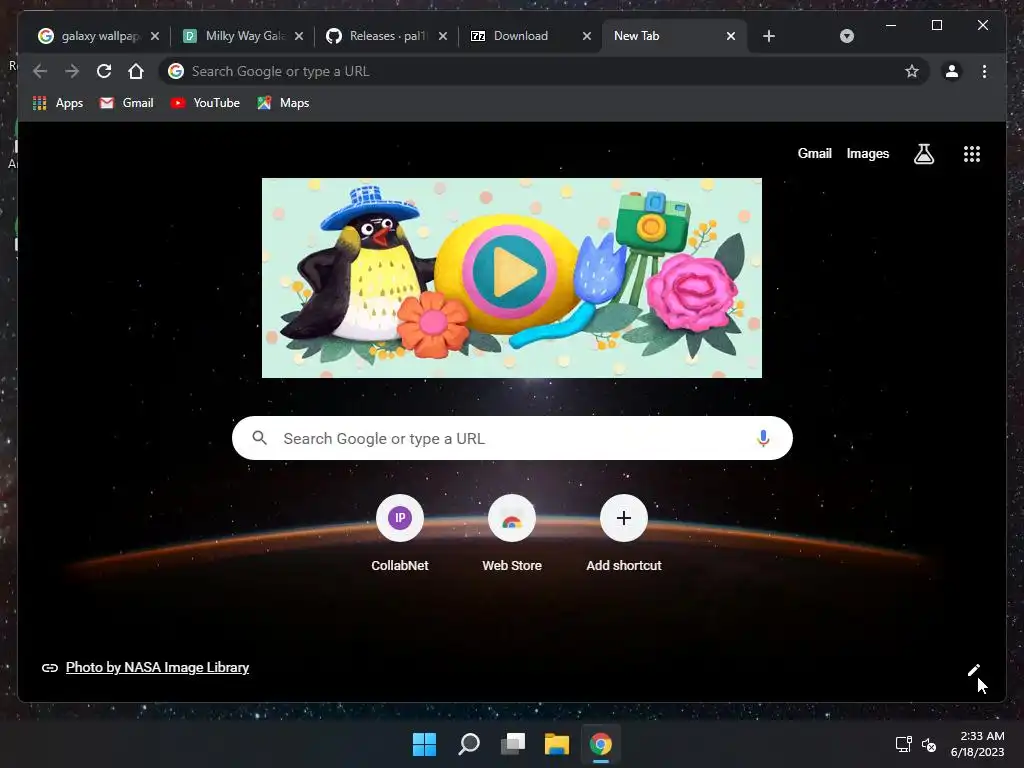Open Task View on the taskbar

pos(513,744)
